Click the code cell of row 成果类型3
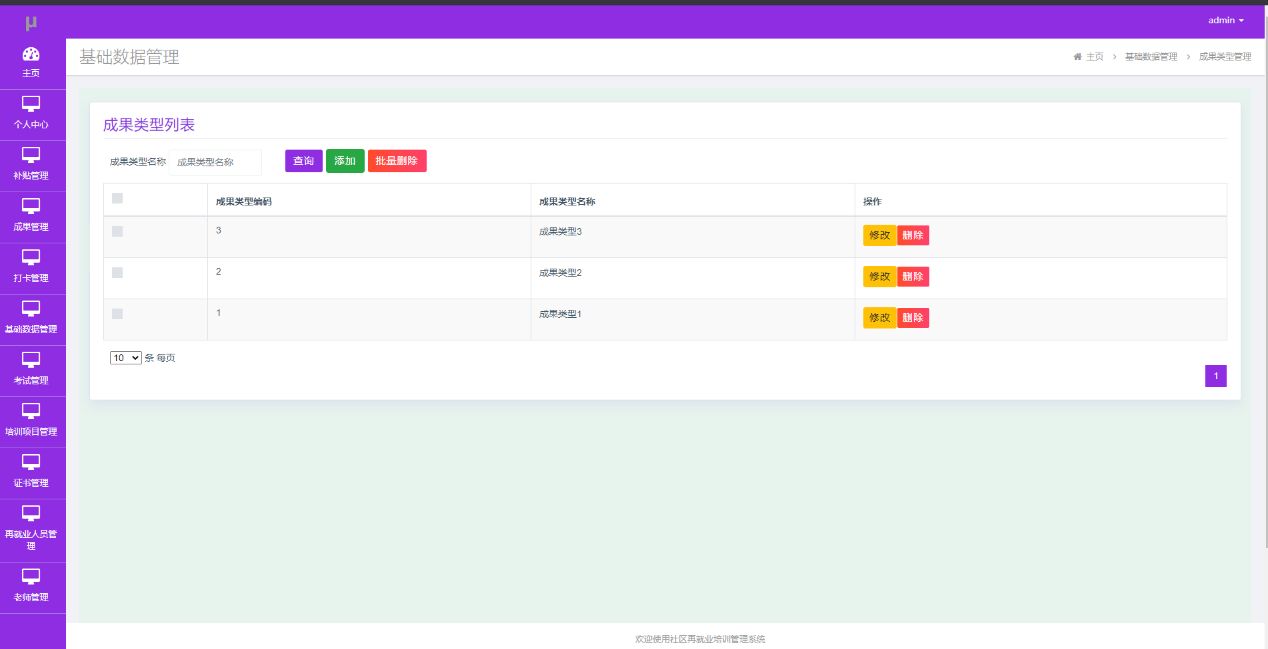The image size is (1268, 649). pos(369,237)
